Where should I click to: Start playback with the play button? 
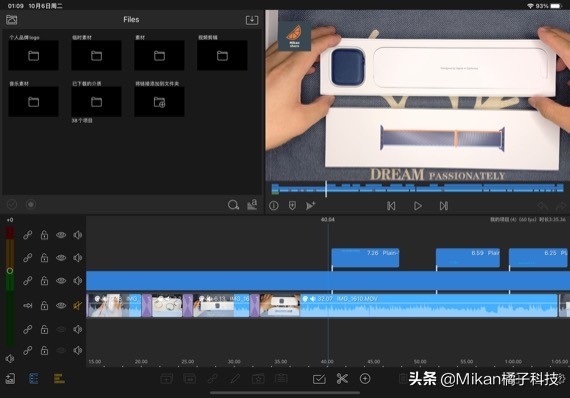click(x=418, y=206)
